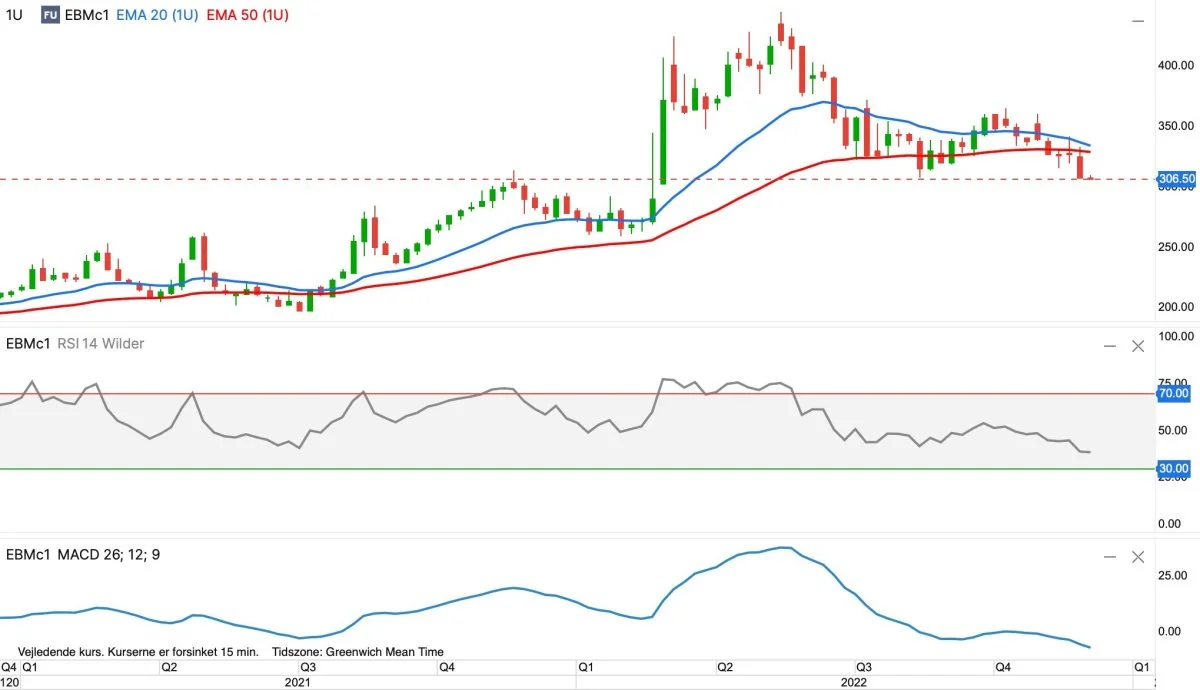This screenshot has height=690, width=1200.
Task: Minimize the main price chart panel
Action: coord(1138,21)
